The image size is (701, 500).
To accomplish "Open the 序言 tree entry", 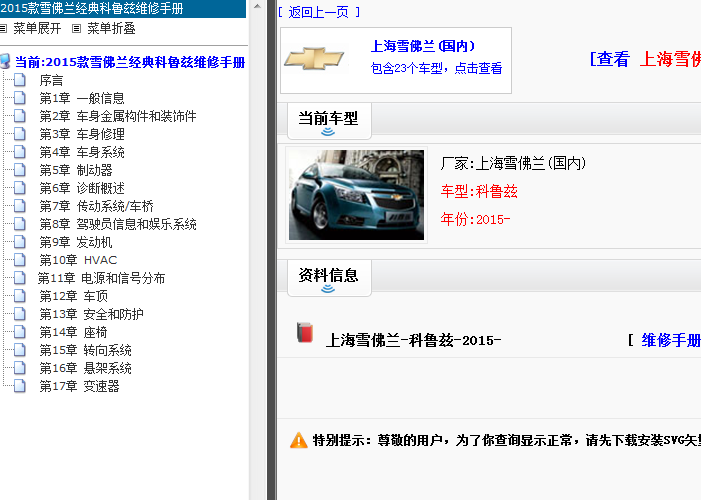I will (x=51, y=81).
